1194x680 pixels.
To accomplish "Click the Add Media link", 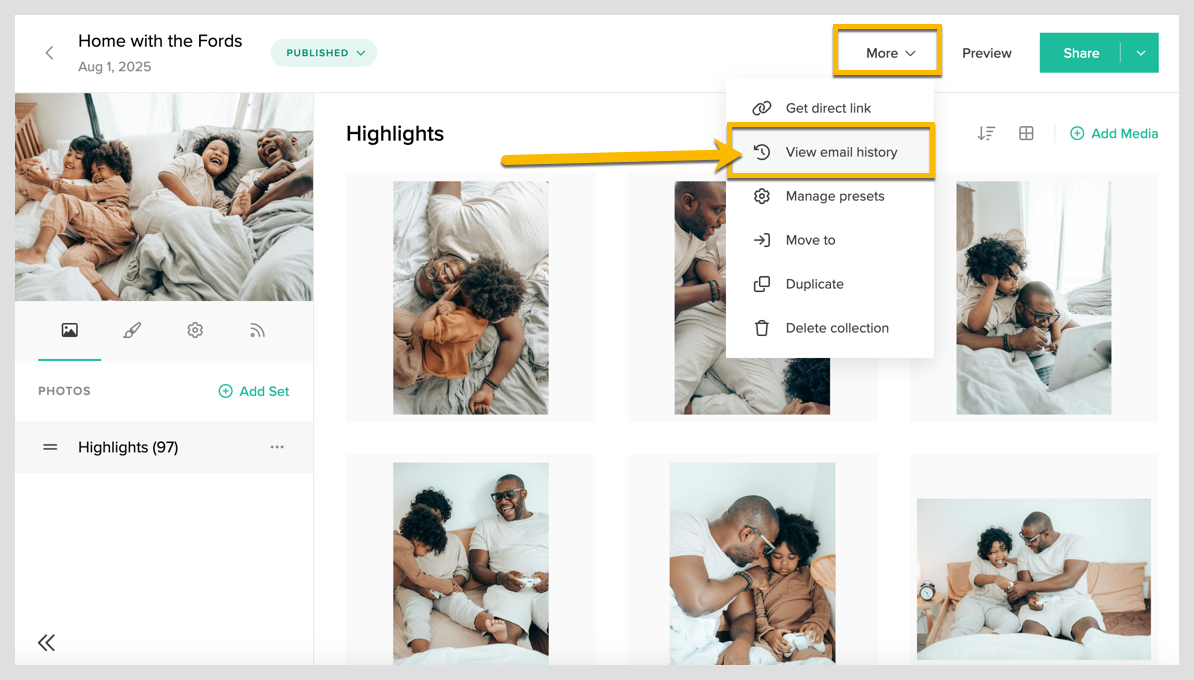I will pos(1114,133).
